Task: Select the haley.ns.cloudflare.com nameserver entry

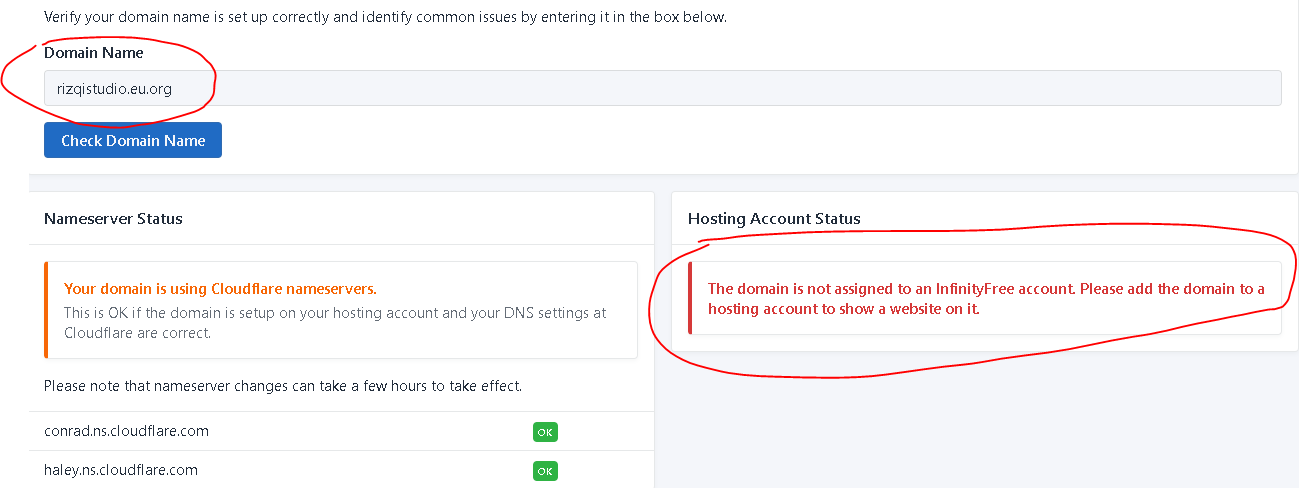Action: click(121, 469)
